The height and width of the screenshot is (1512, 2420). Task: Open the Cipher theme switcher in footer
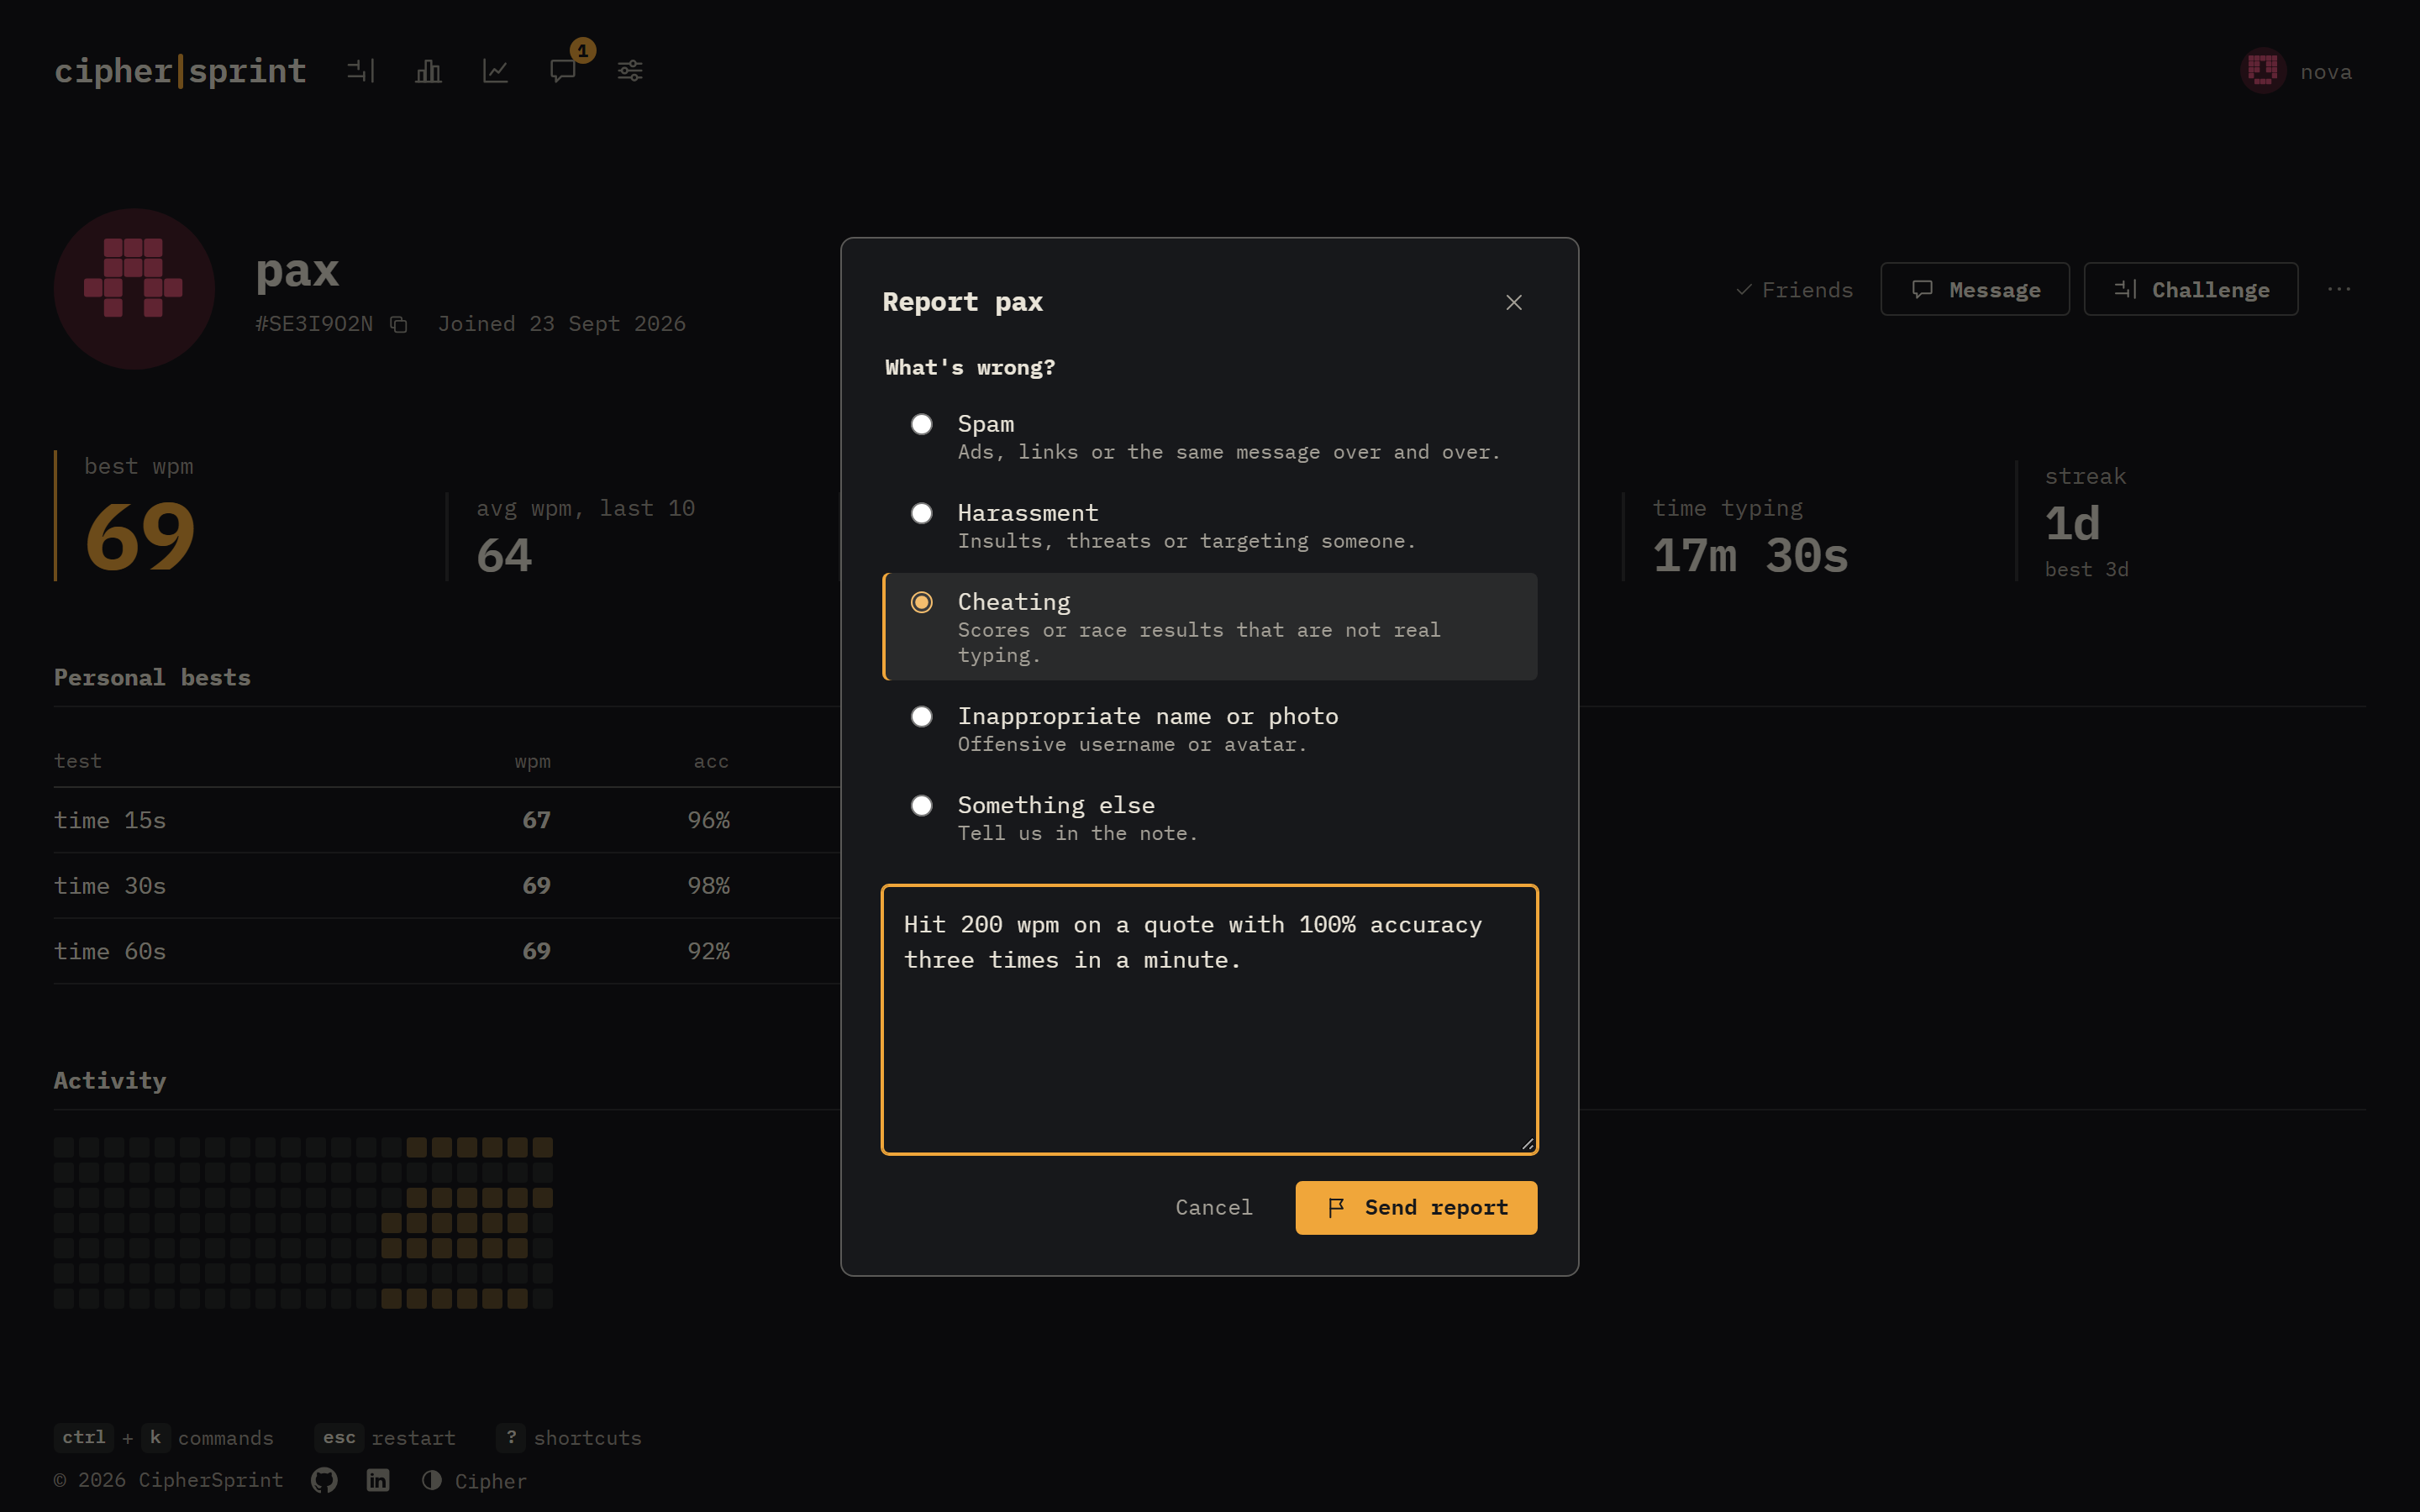tap(474, 1481)
